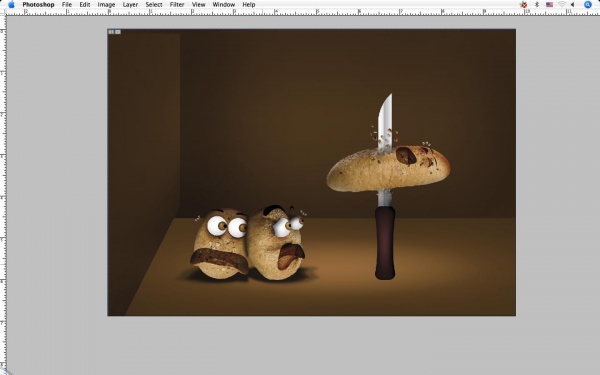Open the View menu
Screen dimensions: 600x375
(x=198, y=5)
